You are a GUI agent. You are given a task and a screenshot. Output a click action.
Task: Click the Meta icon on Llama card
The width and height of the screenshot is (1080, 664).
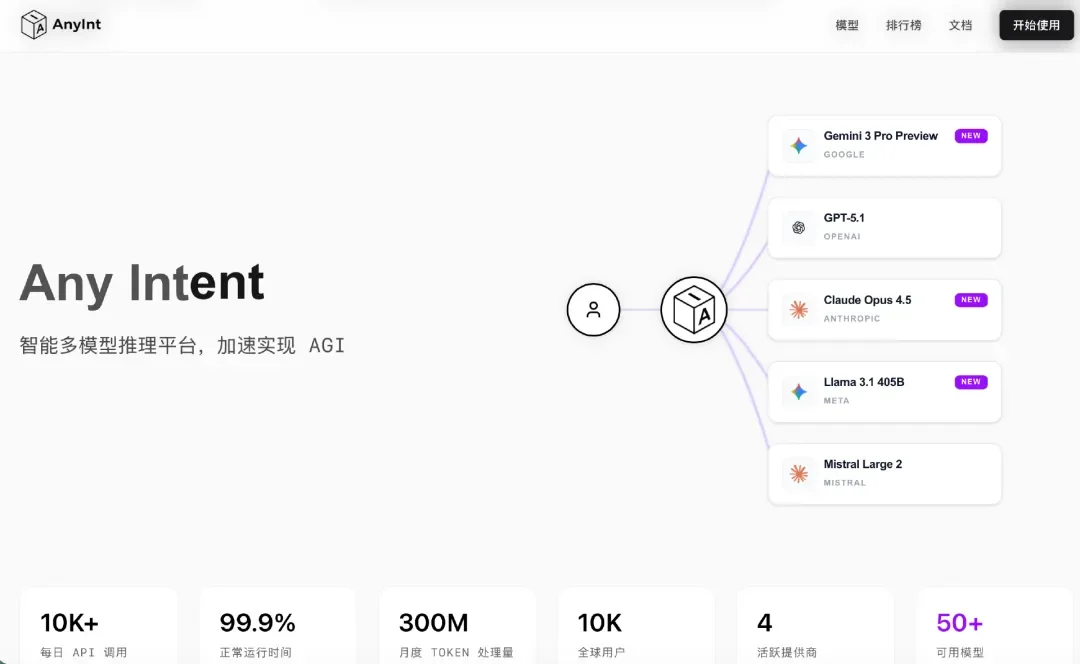click(798, 392)
